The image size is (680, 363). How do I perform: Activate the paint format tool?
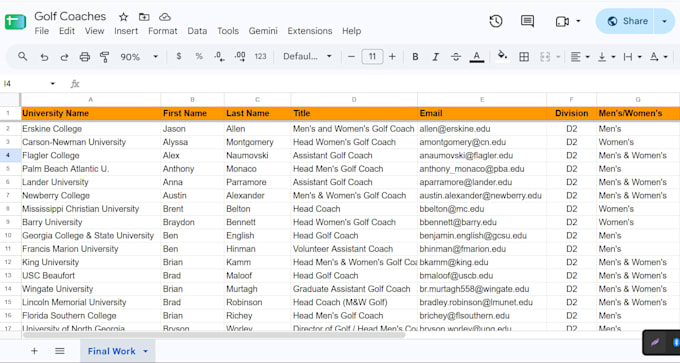tap(105, 57)
